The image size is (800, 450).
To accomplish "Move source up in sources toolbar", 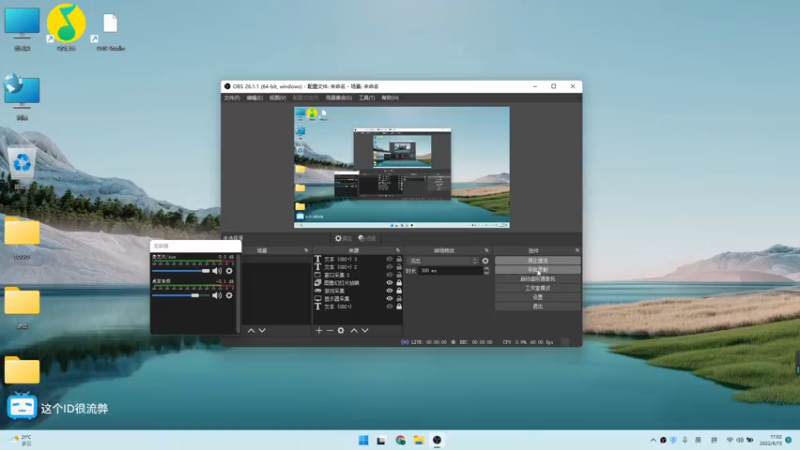I will 354,331.
